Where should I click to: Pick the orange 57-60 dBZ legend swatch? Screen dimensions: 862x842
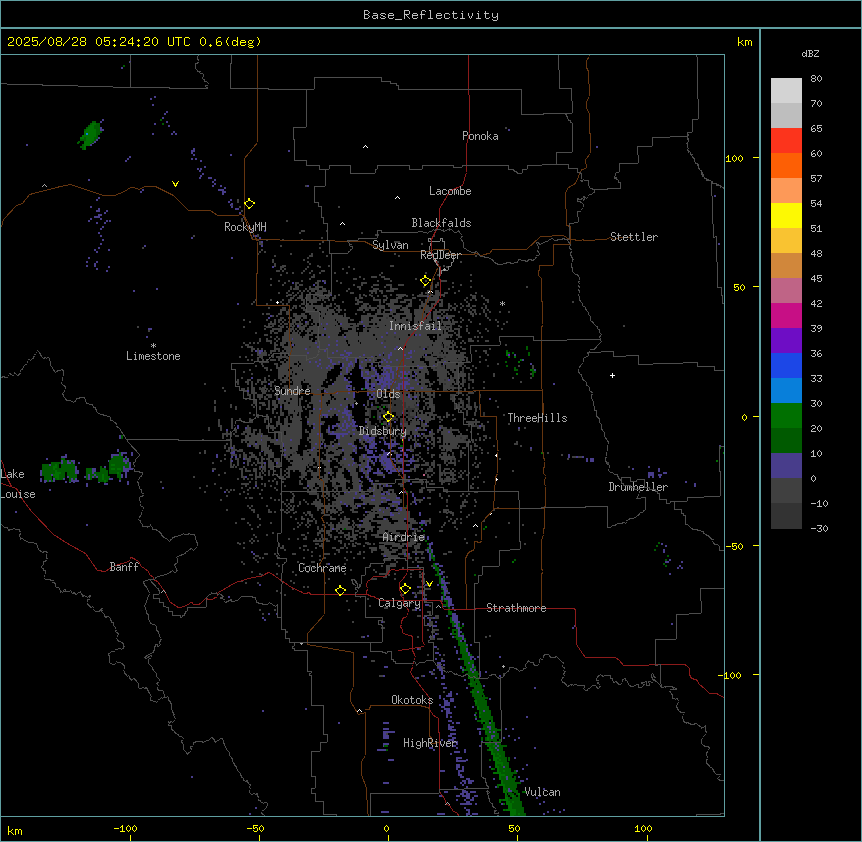[786, 165]
